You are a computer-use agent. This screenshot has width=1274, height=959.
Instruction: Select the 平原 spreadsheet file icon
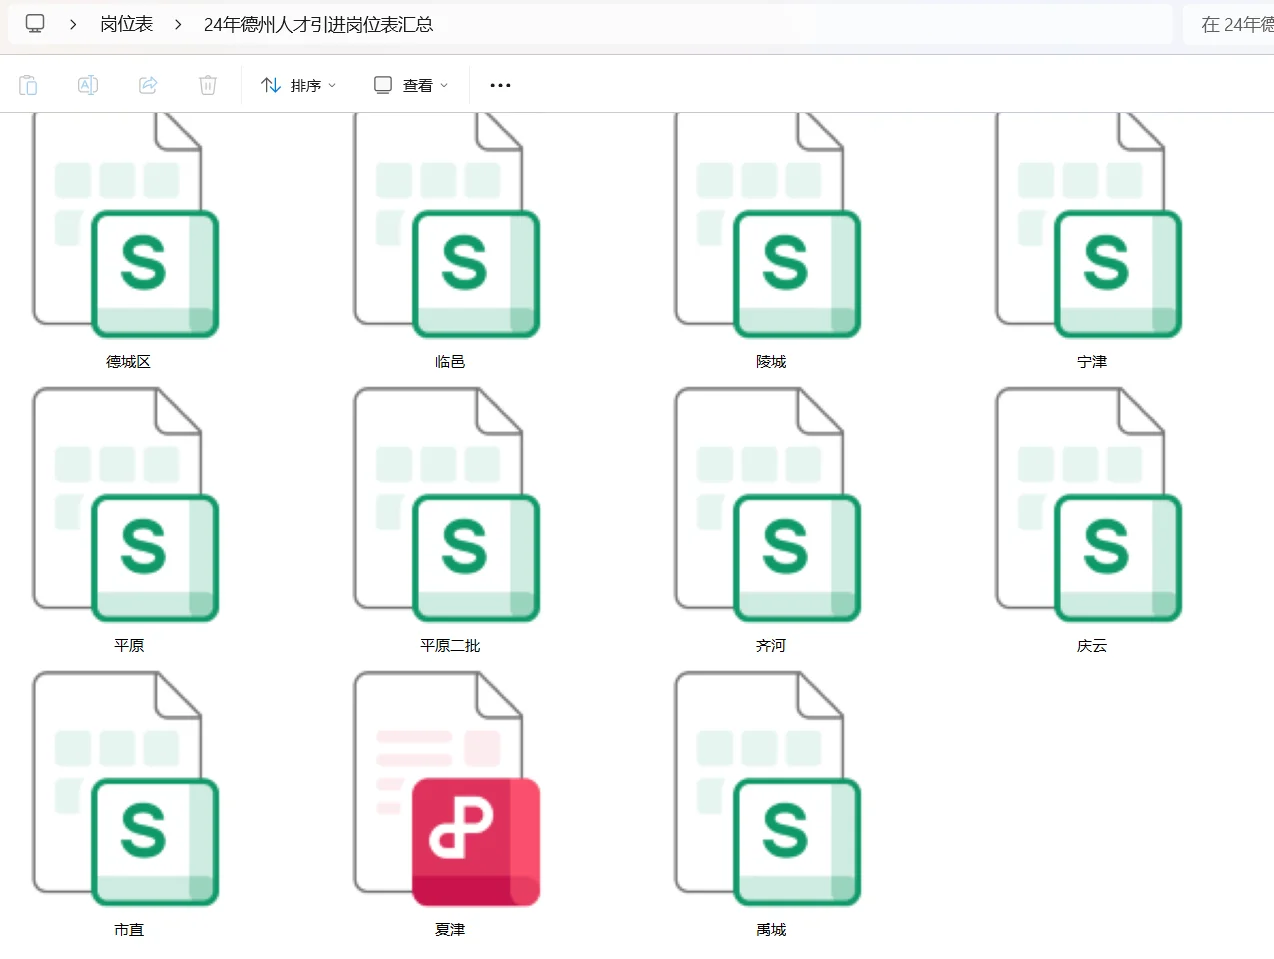tap(126, 505)
